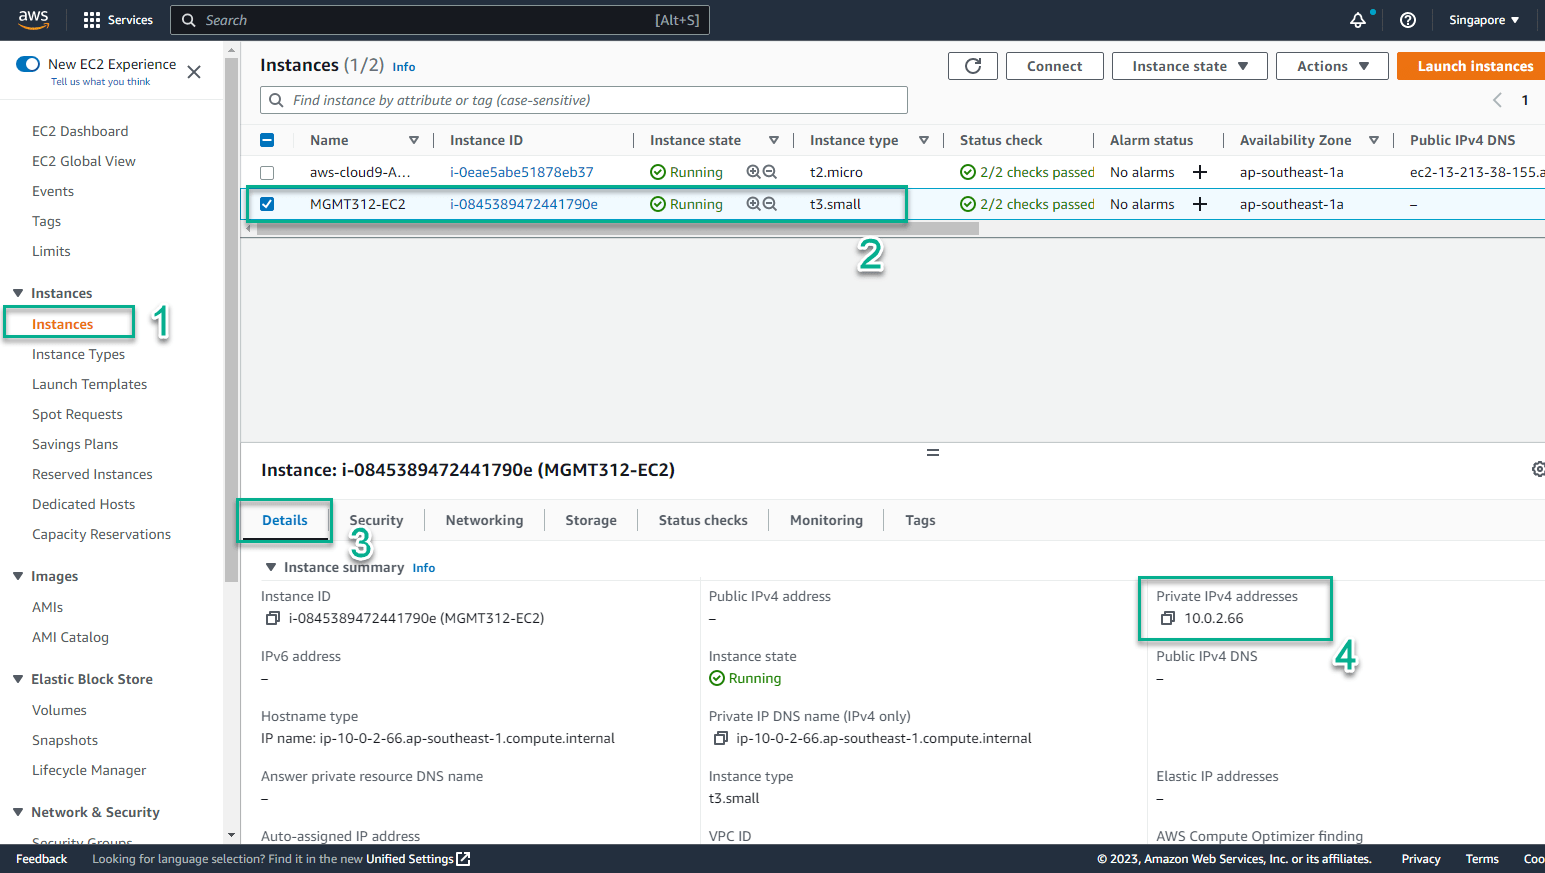The width and height of the screenshot is (1545, 873).
Task: Toggle the select-all instances checkbox
Action: tap(267, 140)
